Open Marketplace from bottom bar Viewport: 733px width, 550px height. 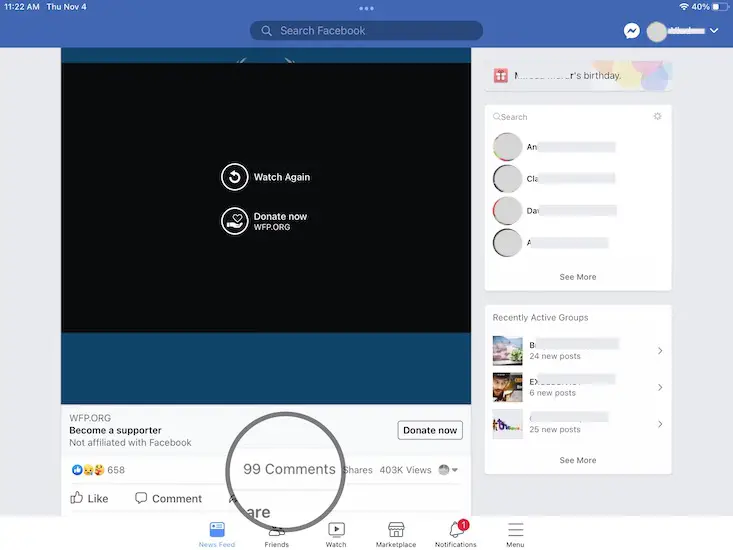(396, 534)
